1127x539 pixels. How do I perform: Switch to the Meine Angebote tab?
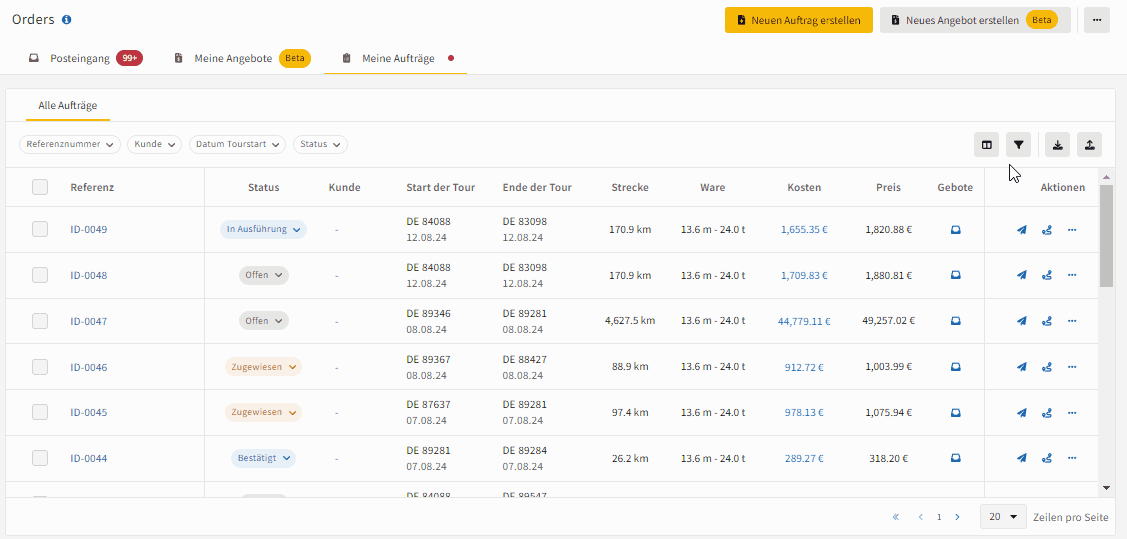242,58
